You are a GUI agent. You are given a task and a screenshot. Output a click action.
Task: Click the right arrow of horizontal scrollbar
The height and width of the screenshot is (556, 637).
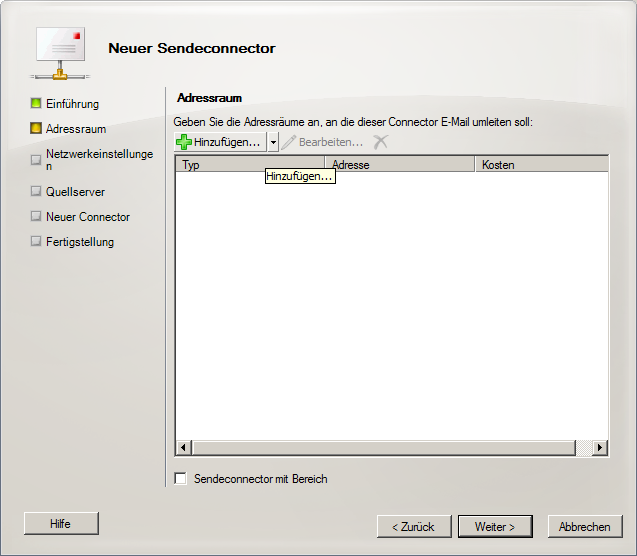point(600,448)
